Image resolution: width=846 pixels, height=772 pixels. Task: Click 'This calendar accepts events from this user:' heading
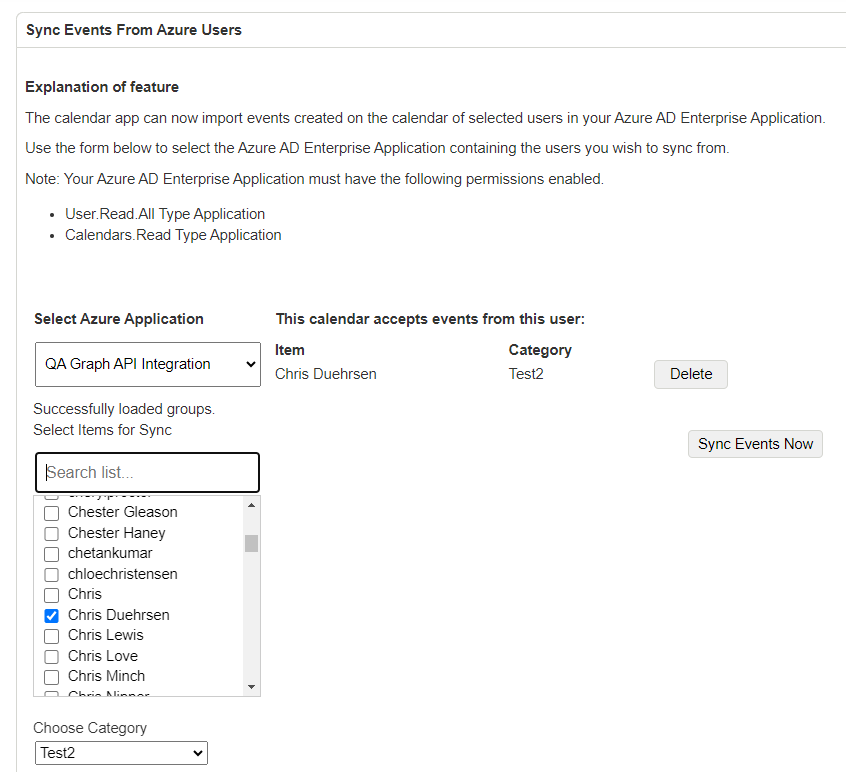point(430,319)
